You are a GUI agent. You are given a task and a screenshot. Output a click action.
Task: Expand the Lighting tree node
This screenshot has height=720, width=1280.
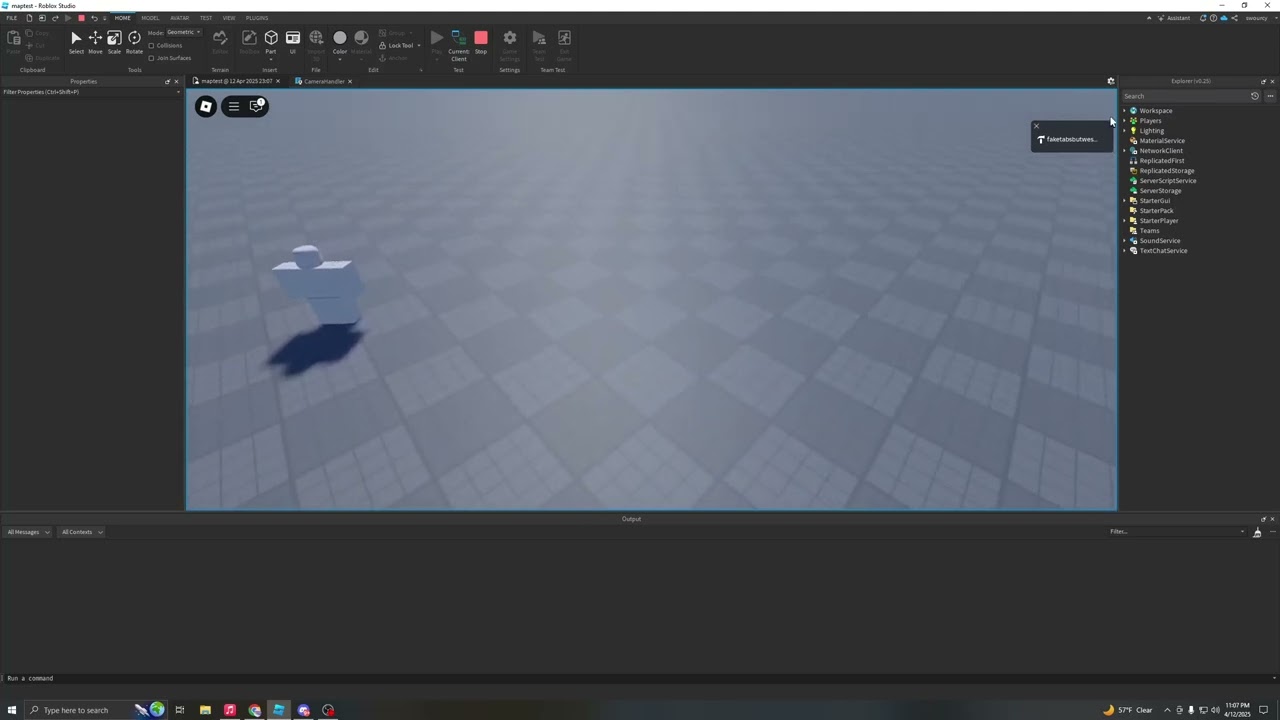tap(1124, 131)
